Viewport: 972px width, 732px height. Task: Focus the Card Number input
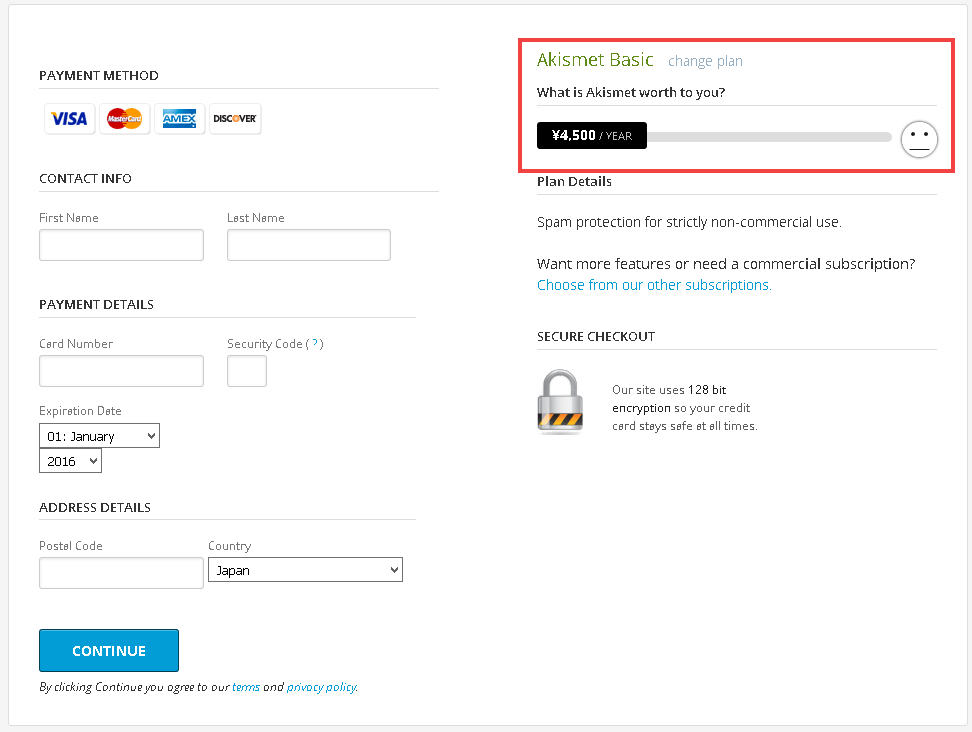[122, 371]
